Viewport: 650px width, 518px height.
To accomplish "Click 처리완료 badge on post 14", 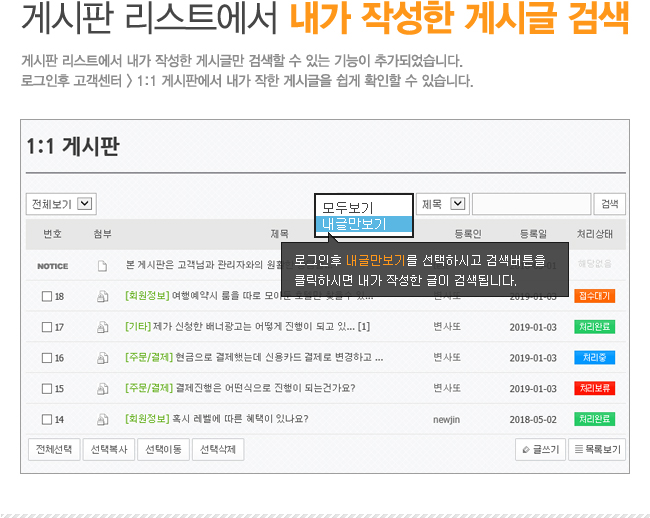I will tap(594, 419).
